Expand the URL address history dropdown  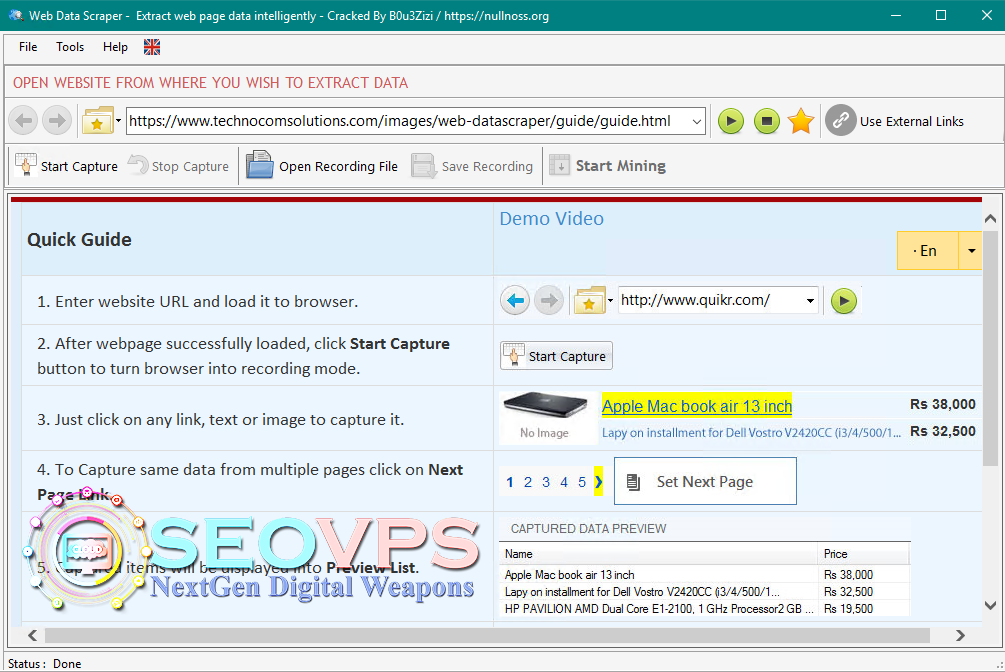point(697,121)
